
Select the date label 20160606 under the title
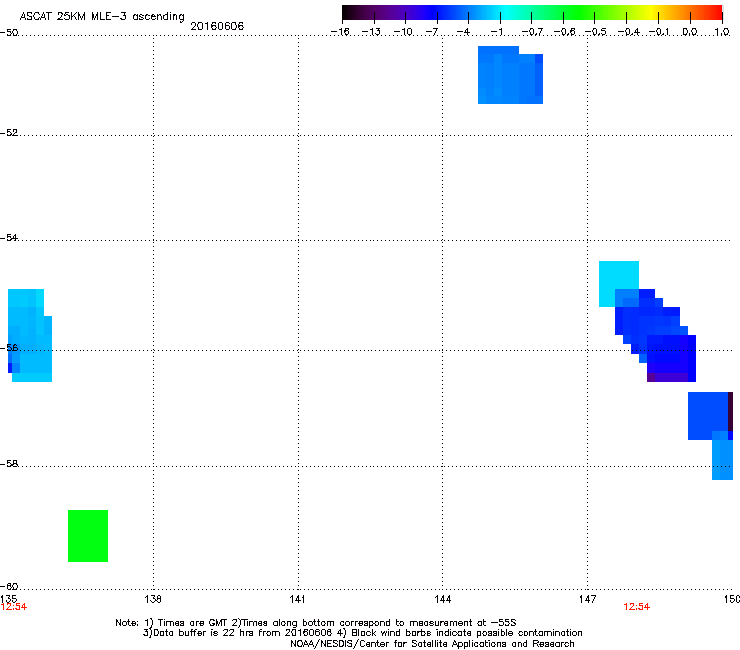(217, 26)
